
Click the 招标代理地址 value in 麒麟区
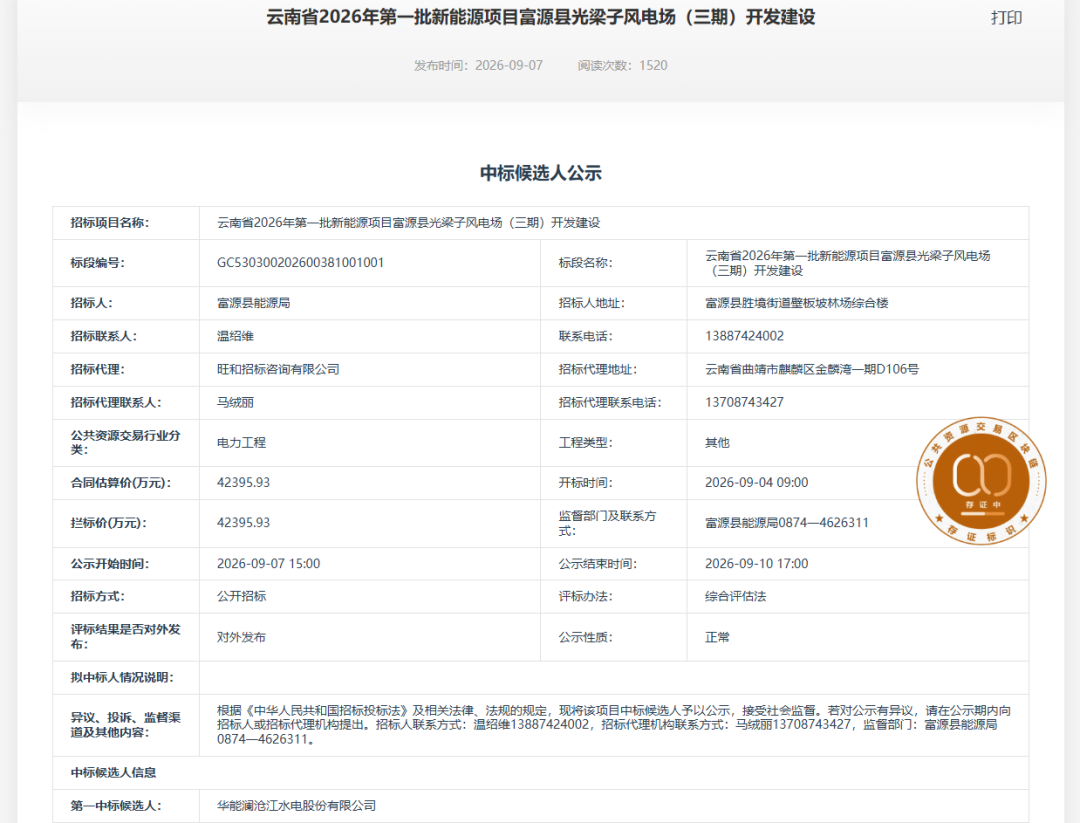811,369
